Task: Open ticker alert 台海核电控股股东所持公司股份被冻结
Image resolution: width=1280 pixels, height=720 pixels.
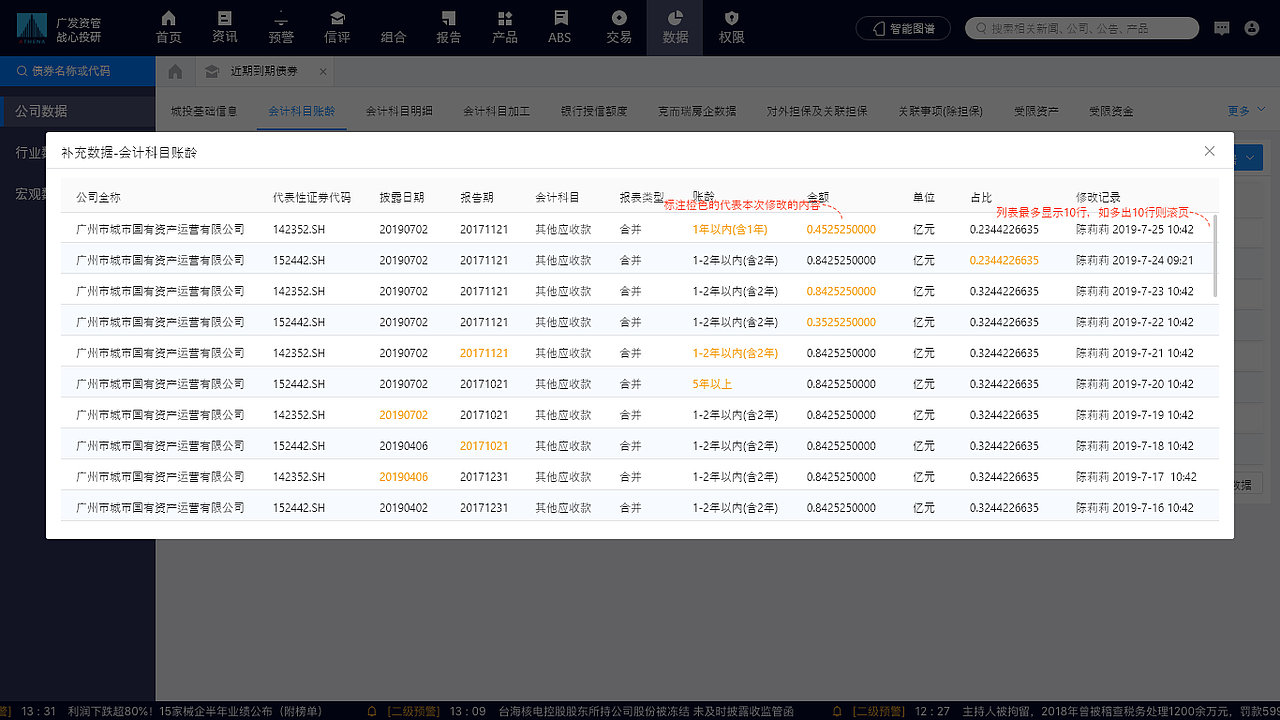Action: pos(646,712)
